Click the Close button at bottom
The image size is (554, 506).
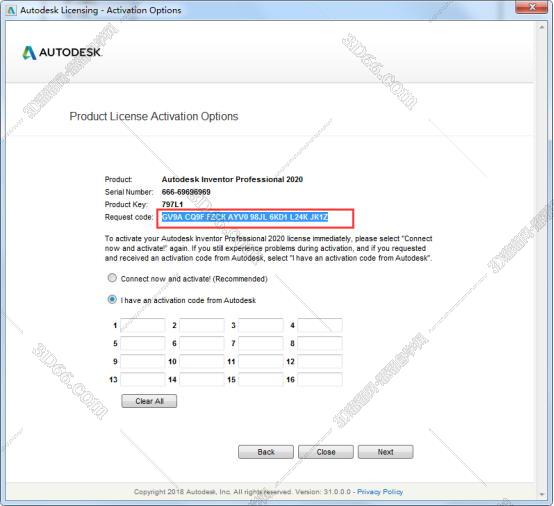(x=326, y=452)
